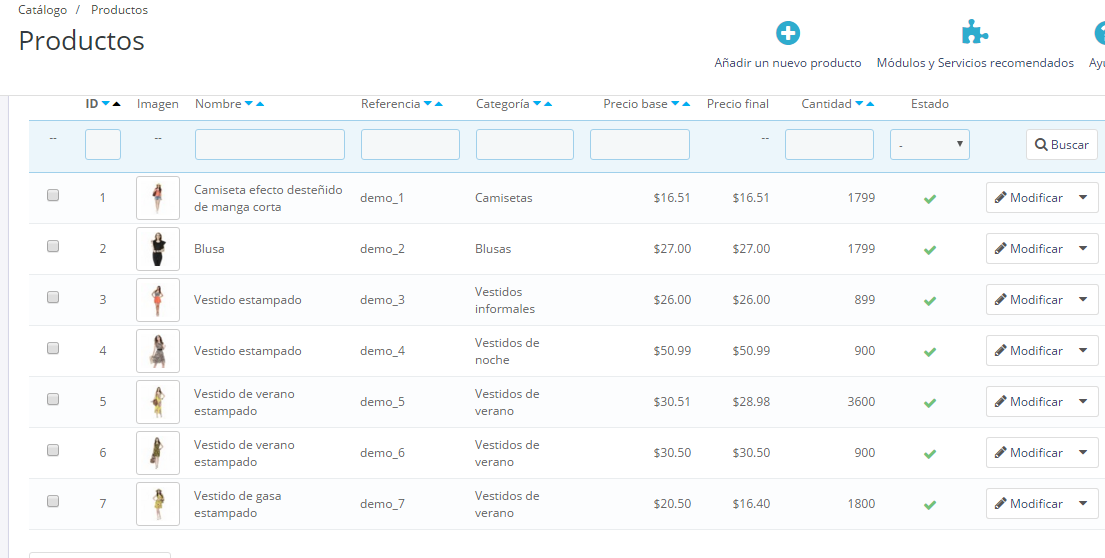
Task: Sort Nombre column ascending arrow
Action: pos(260,104)
